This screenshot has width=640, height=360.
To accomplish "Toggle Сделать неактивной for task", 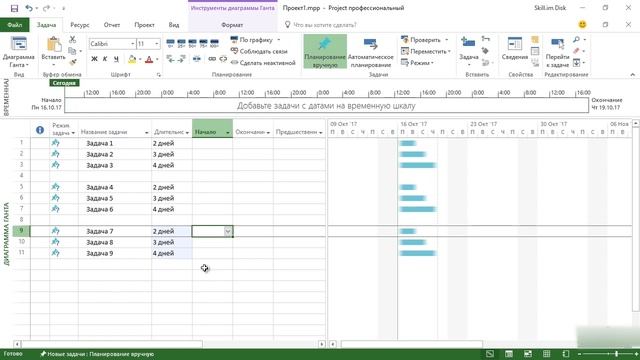I will point(263,62).
